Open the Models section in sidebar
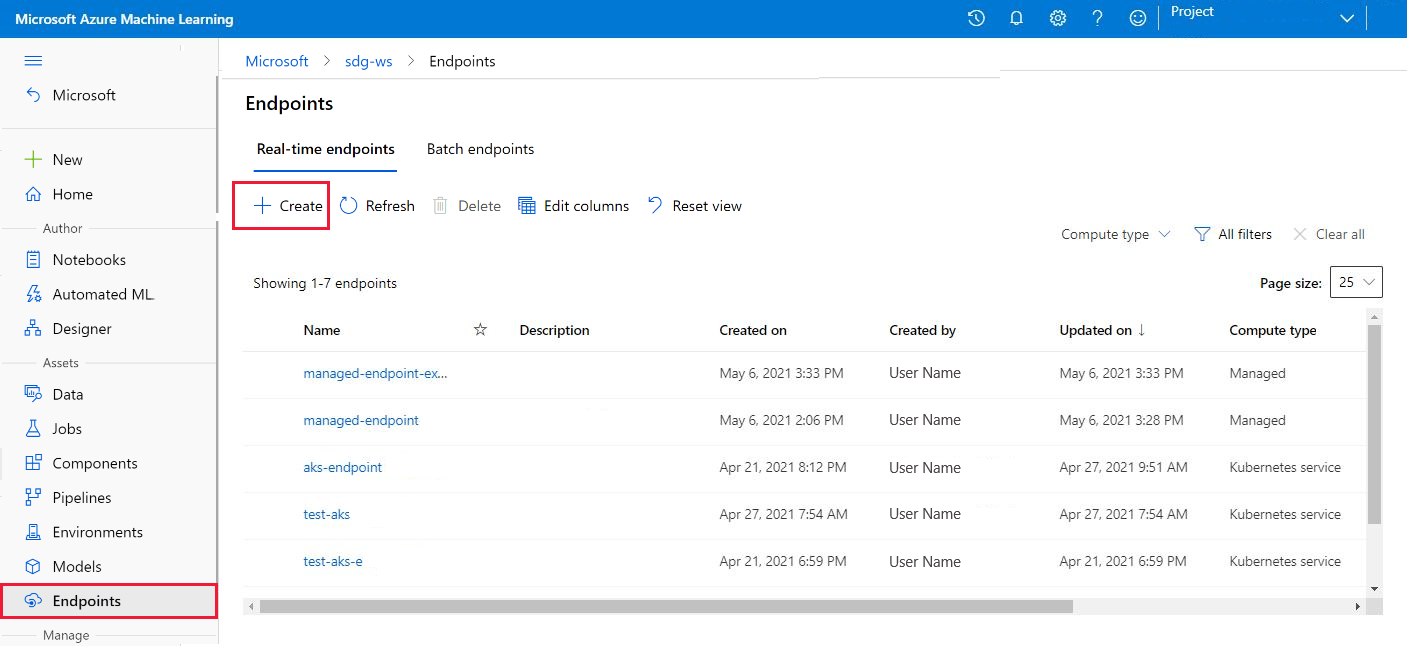 [78, 566]
